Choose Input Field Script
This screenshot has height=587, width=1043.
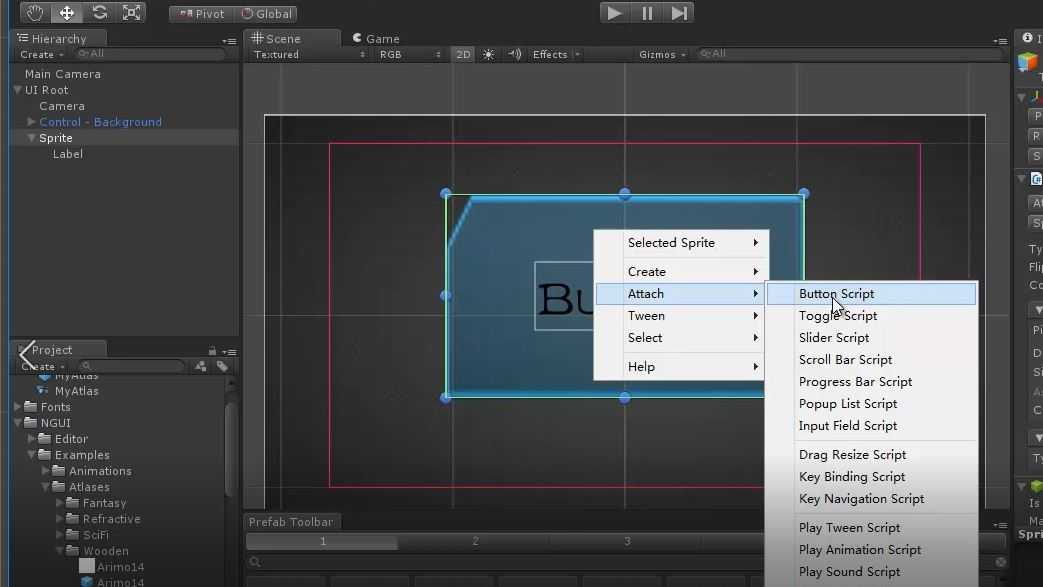(x=871, y=425)
